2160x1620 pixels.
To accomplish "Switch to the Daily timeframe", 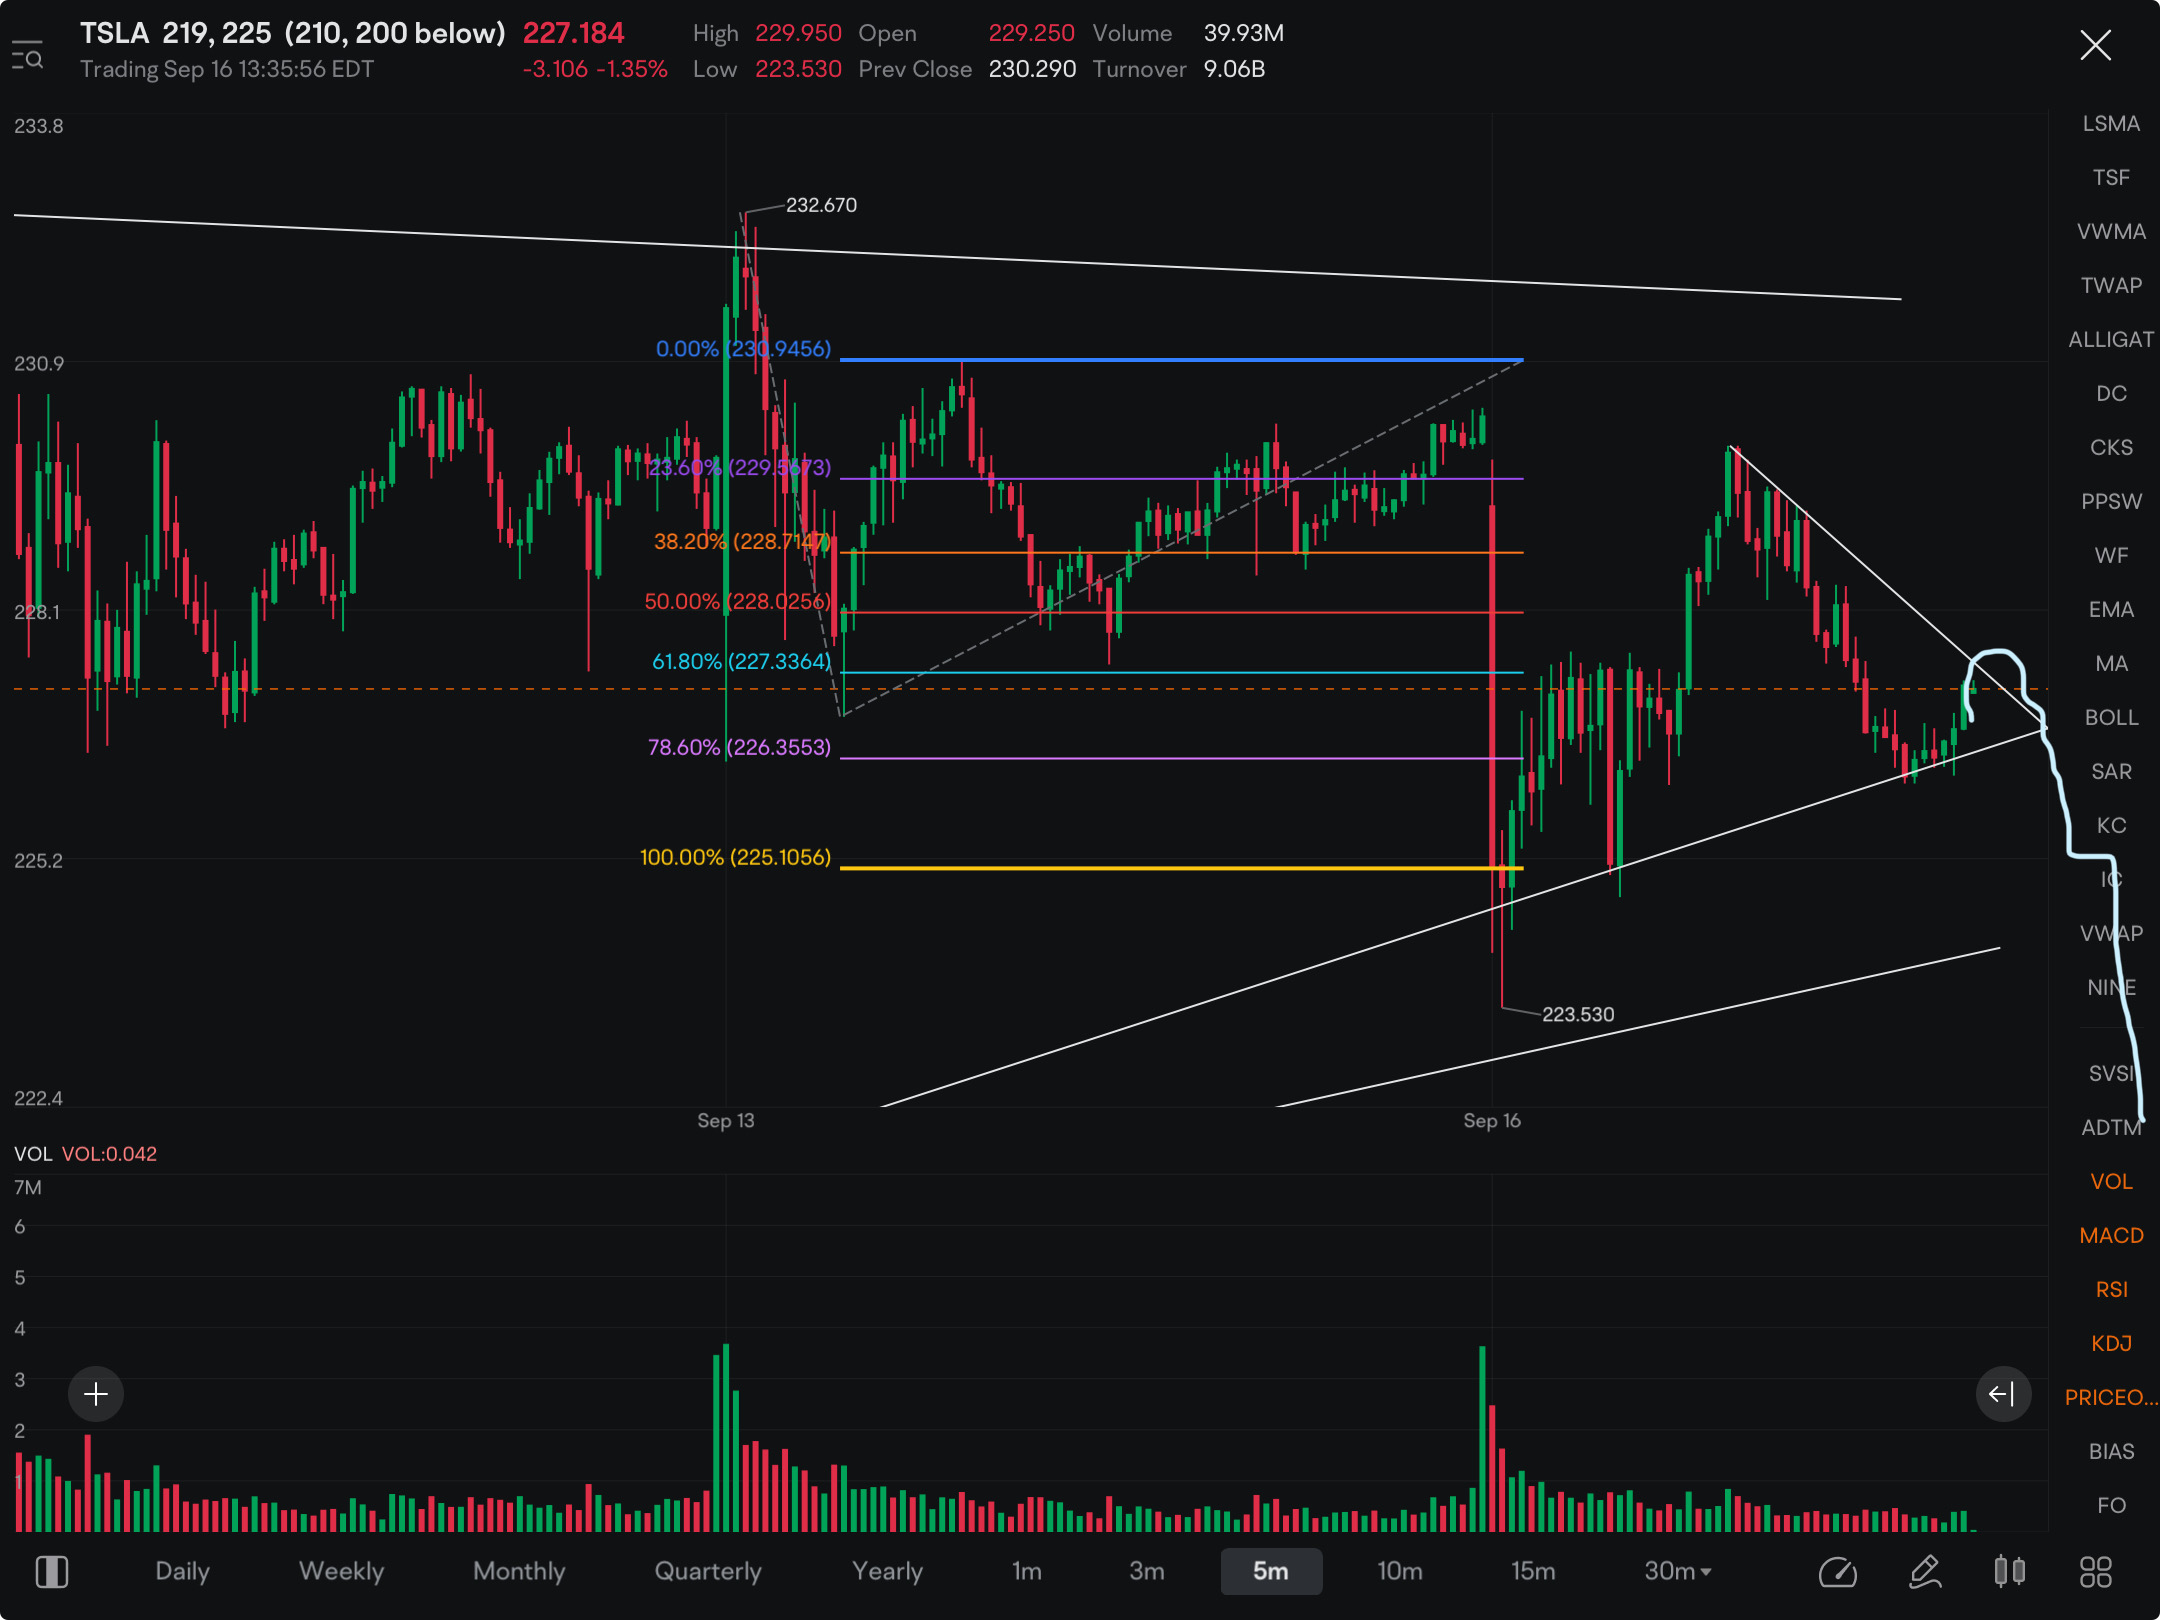I will tap(182, 1572).
